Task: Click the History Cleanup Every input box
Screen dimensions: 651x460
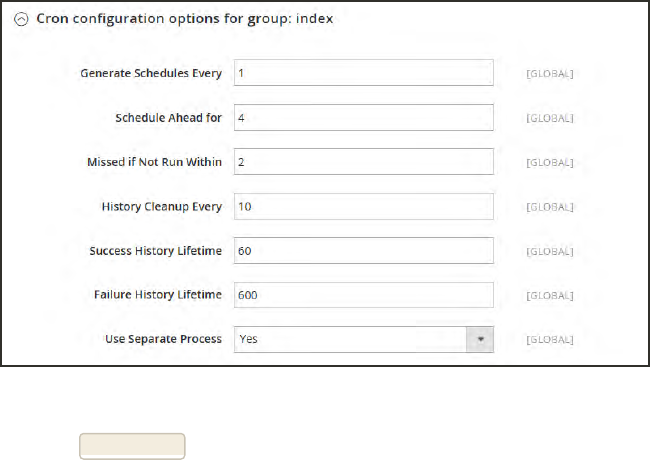Action: pyautogui.click(x=363, y=206)
